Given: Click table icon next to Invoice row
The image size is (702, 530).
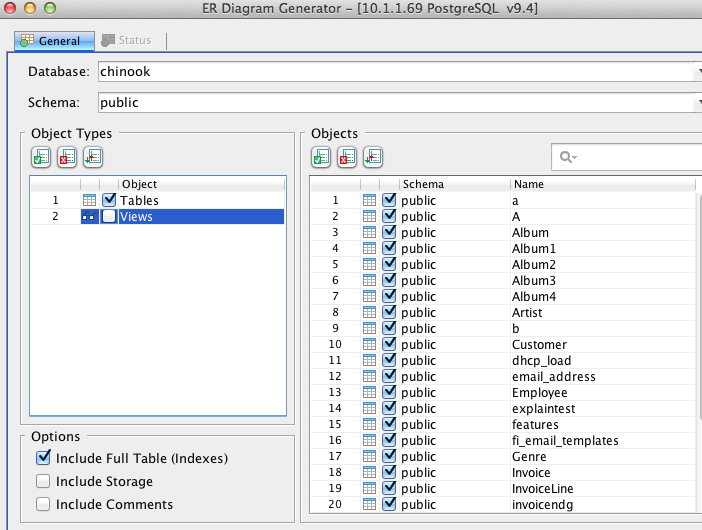Looking at the screenshot, I should [369, 472].
